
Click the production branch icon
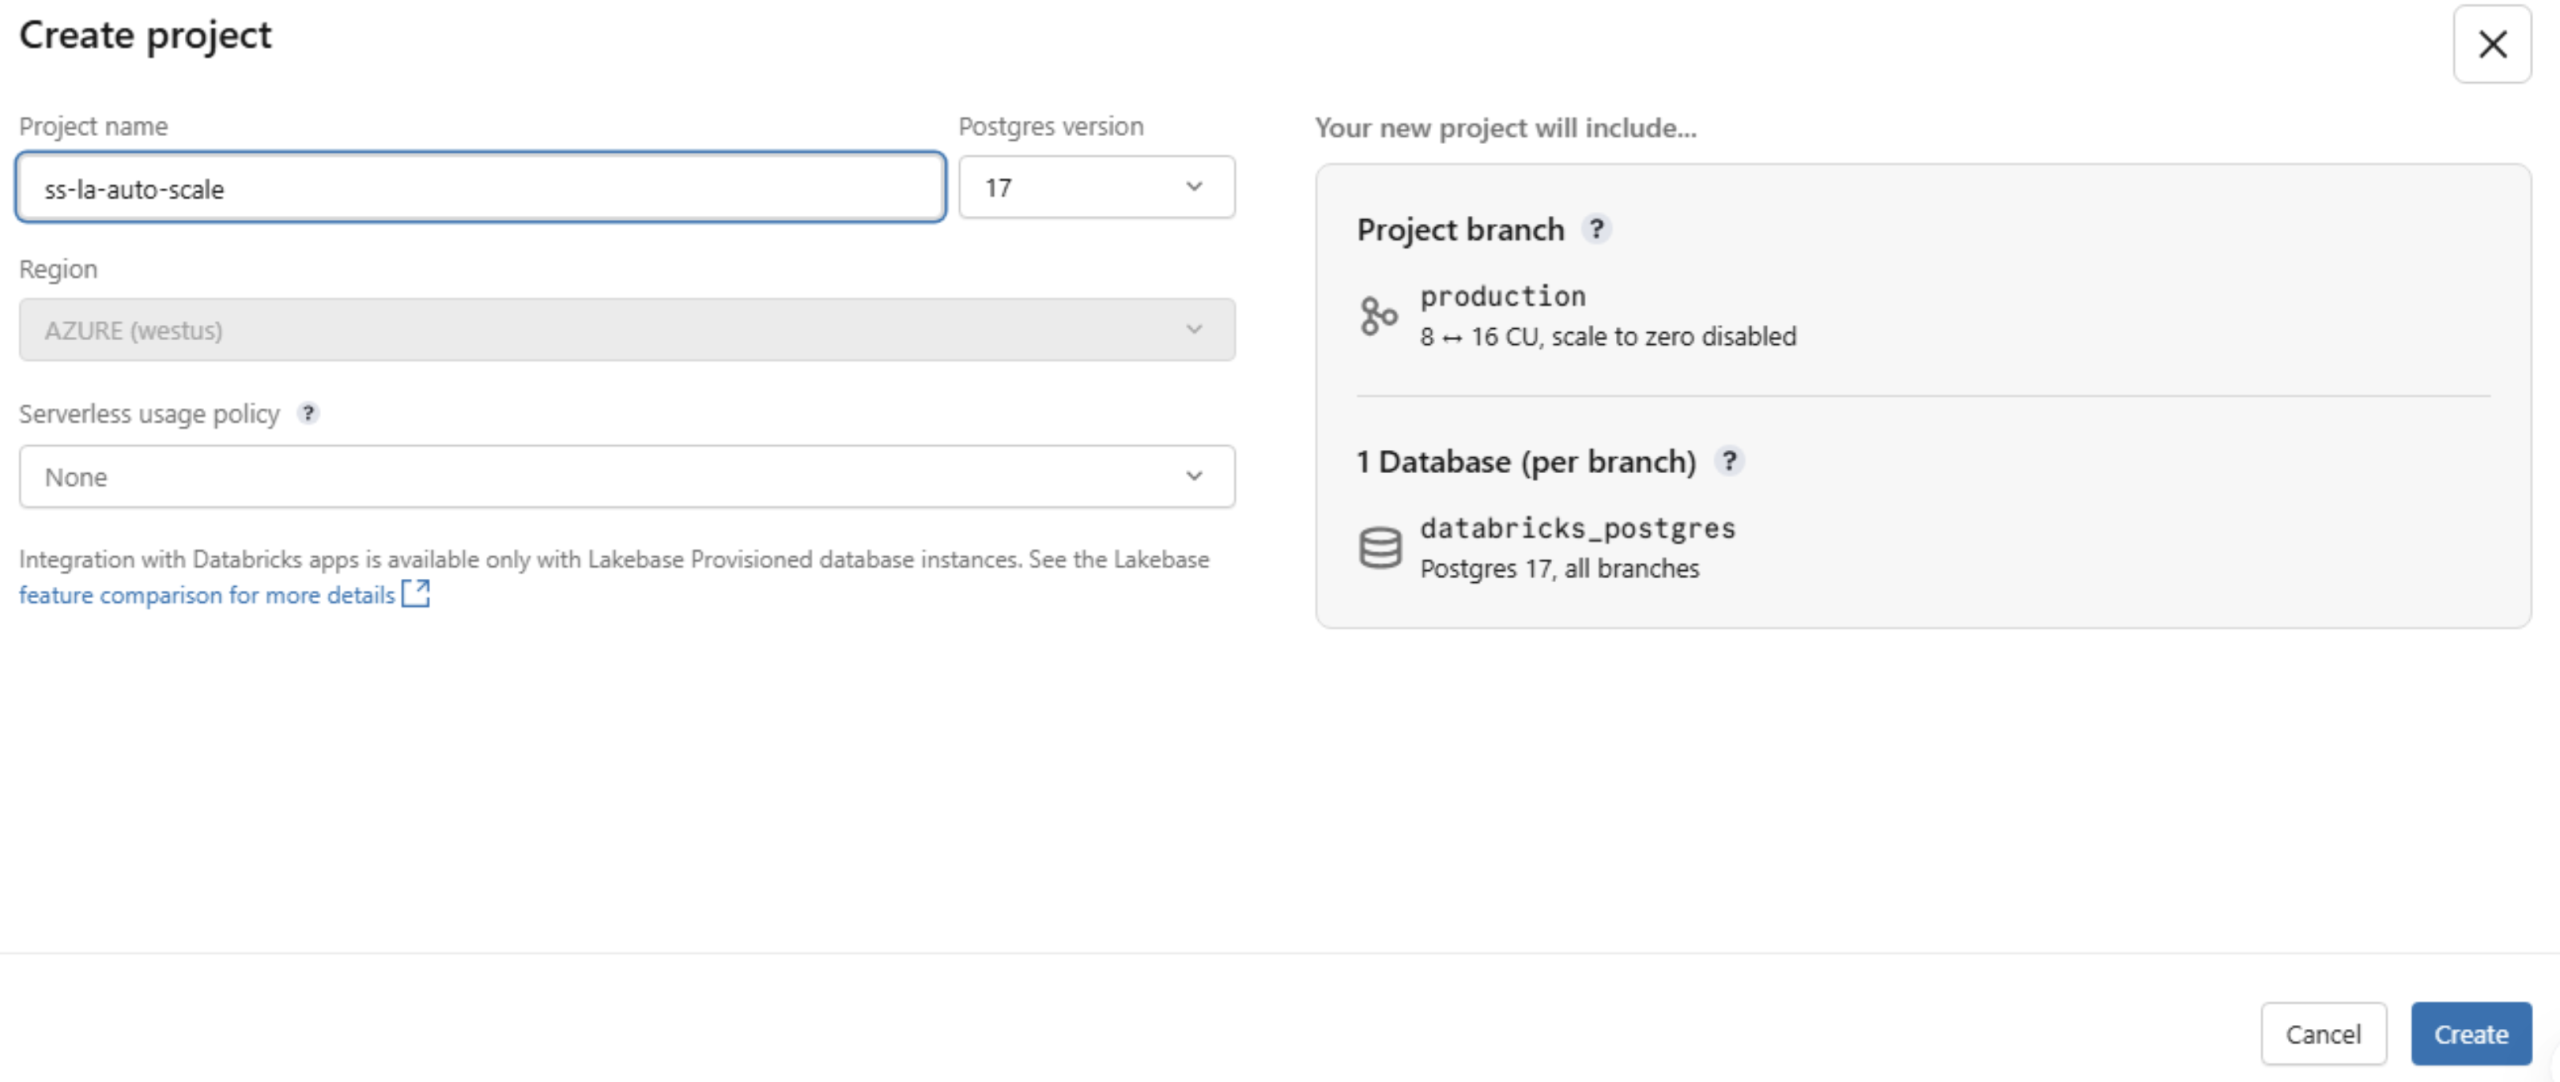1378,316
